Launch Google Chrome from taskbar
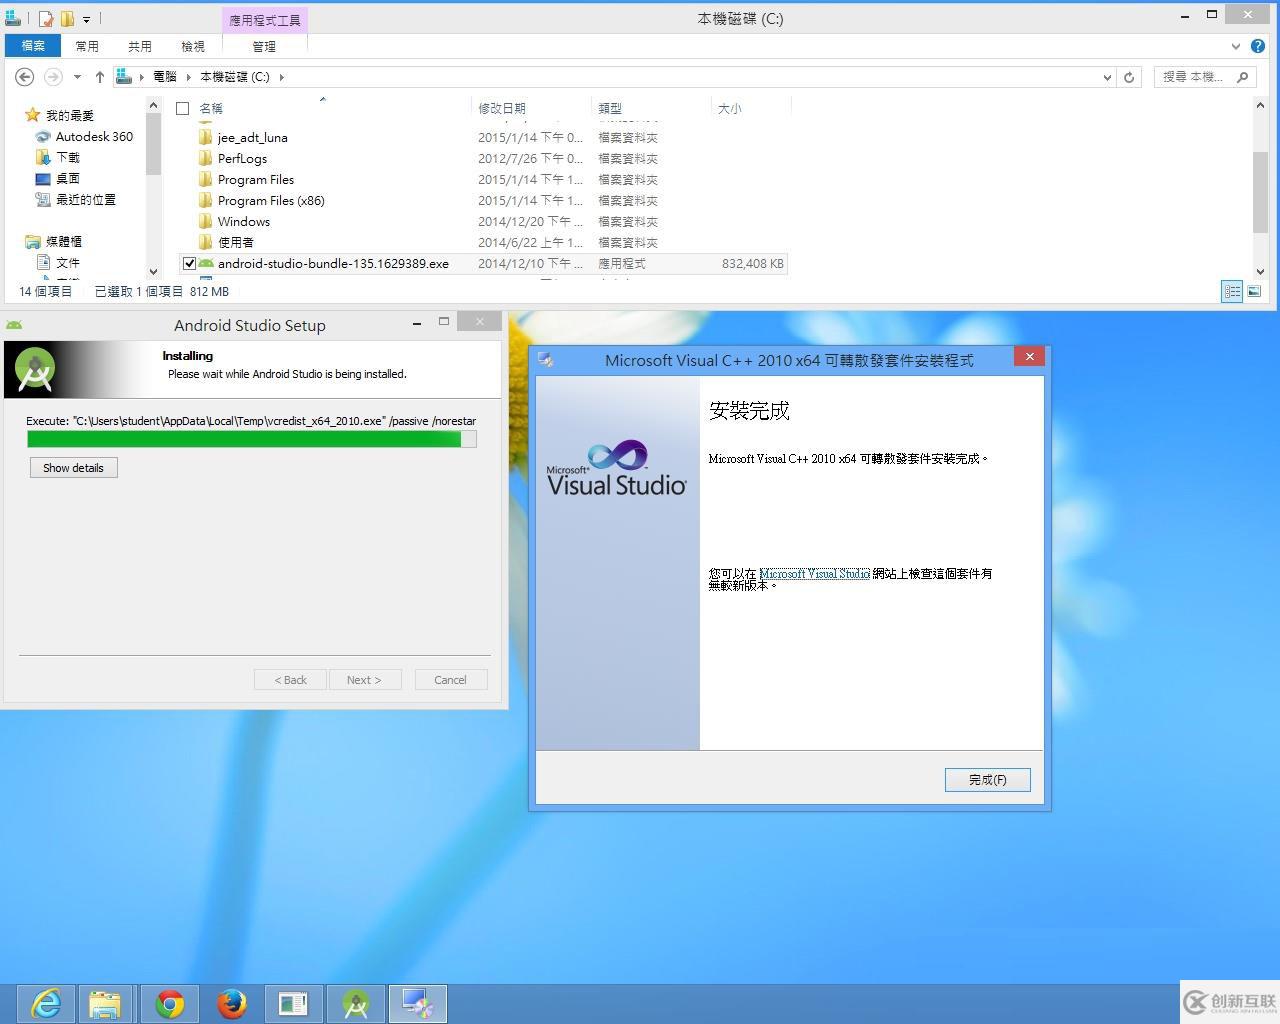Screen dimensions: 1280x1024 [170, 1003]
